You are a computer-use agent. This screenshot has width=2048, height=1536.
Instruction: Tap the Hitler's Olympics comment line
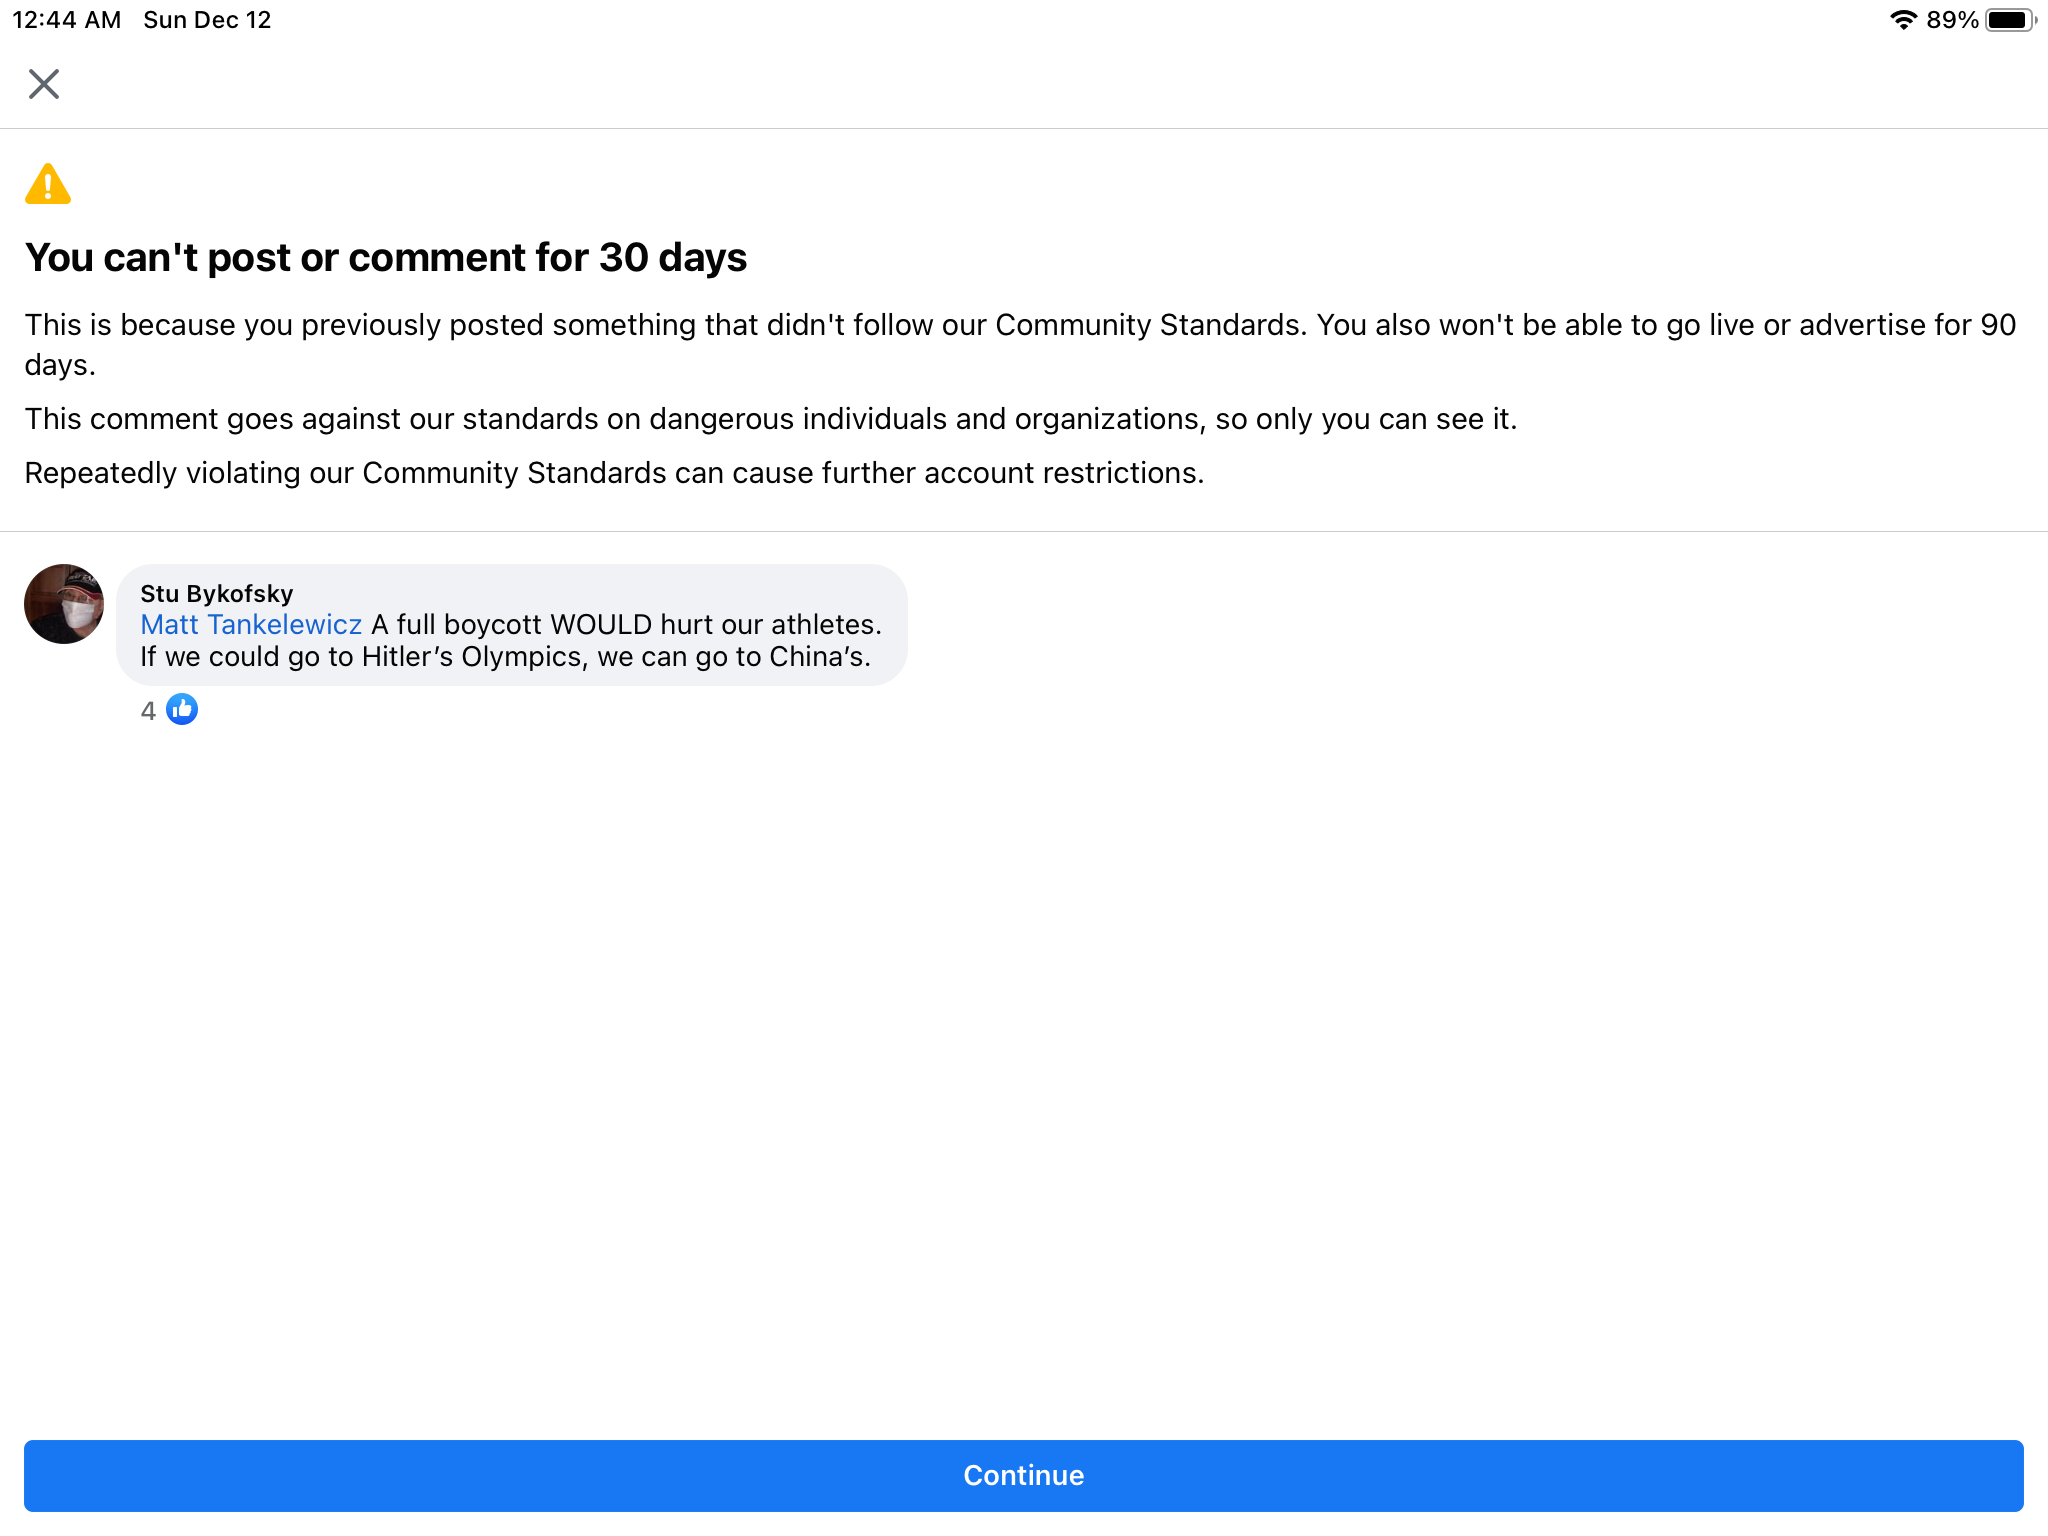coord(505,656)
